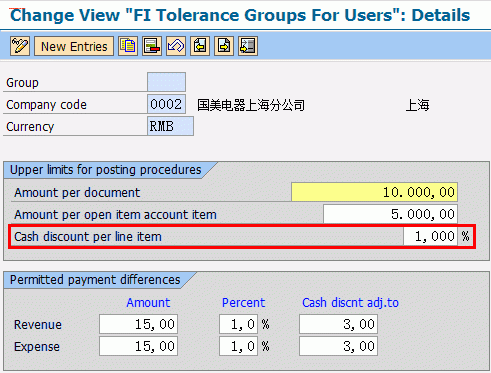
Task: Click the city text 上海
Action: click(x=417, y=105)
